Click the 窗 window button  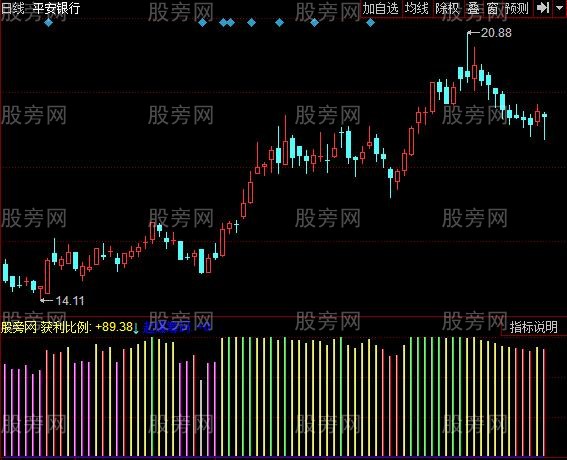[493, 9]
